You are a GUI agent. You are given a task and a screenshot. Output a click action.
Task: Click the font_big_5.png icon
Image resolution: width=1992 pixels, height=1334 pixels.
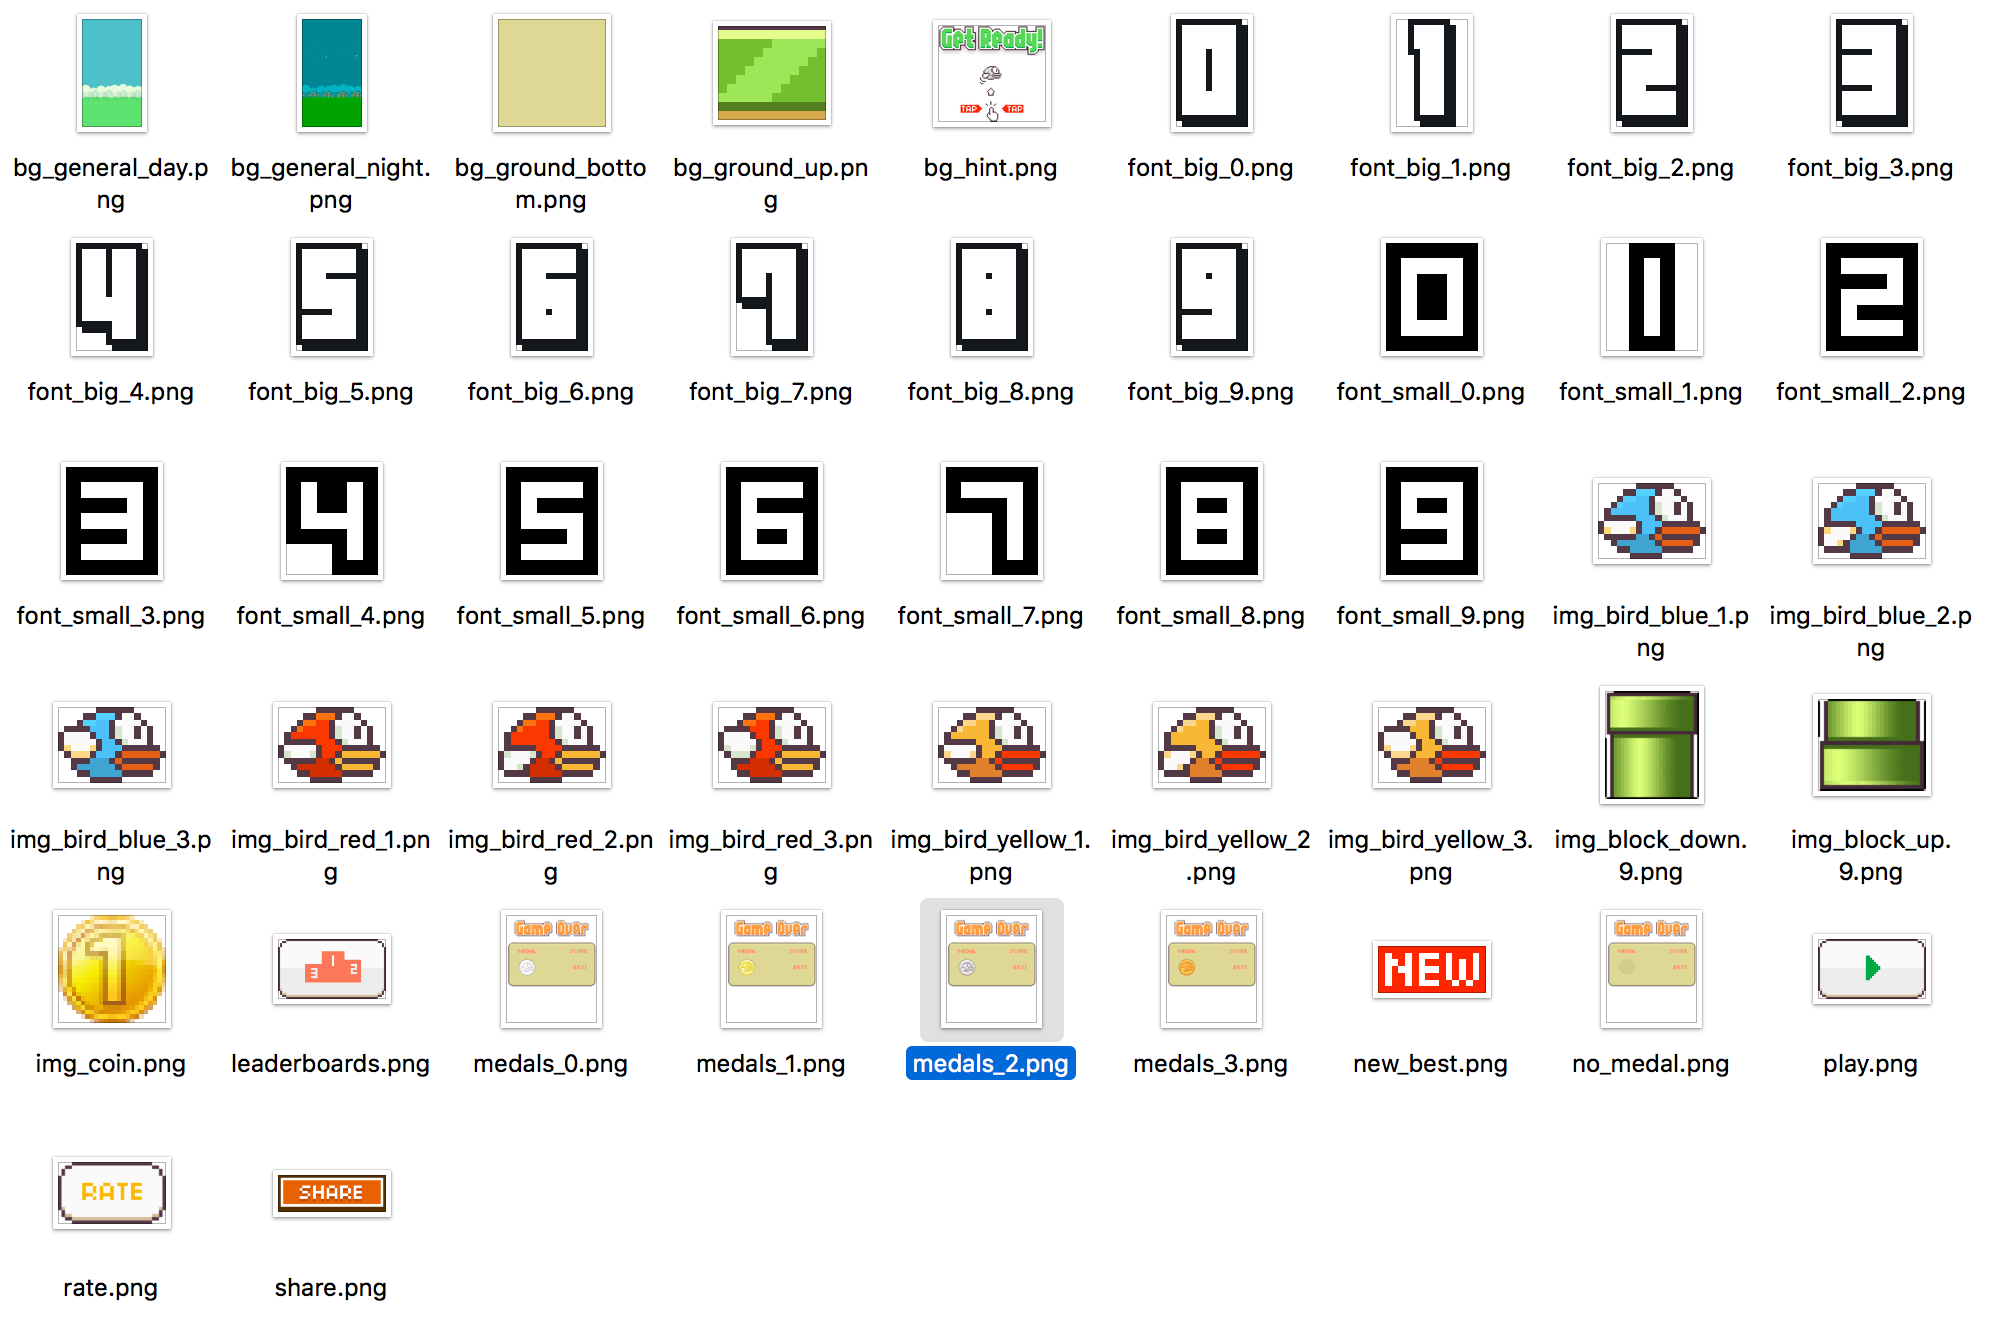coord(331,297)
